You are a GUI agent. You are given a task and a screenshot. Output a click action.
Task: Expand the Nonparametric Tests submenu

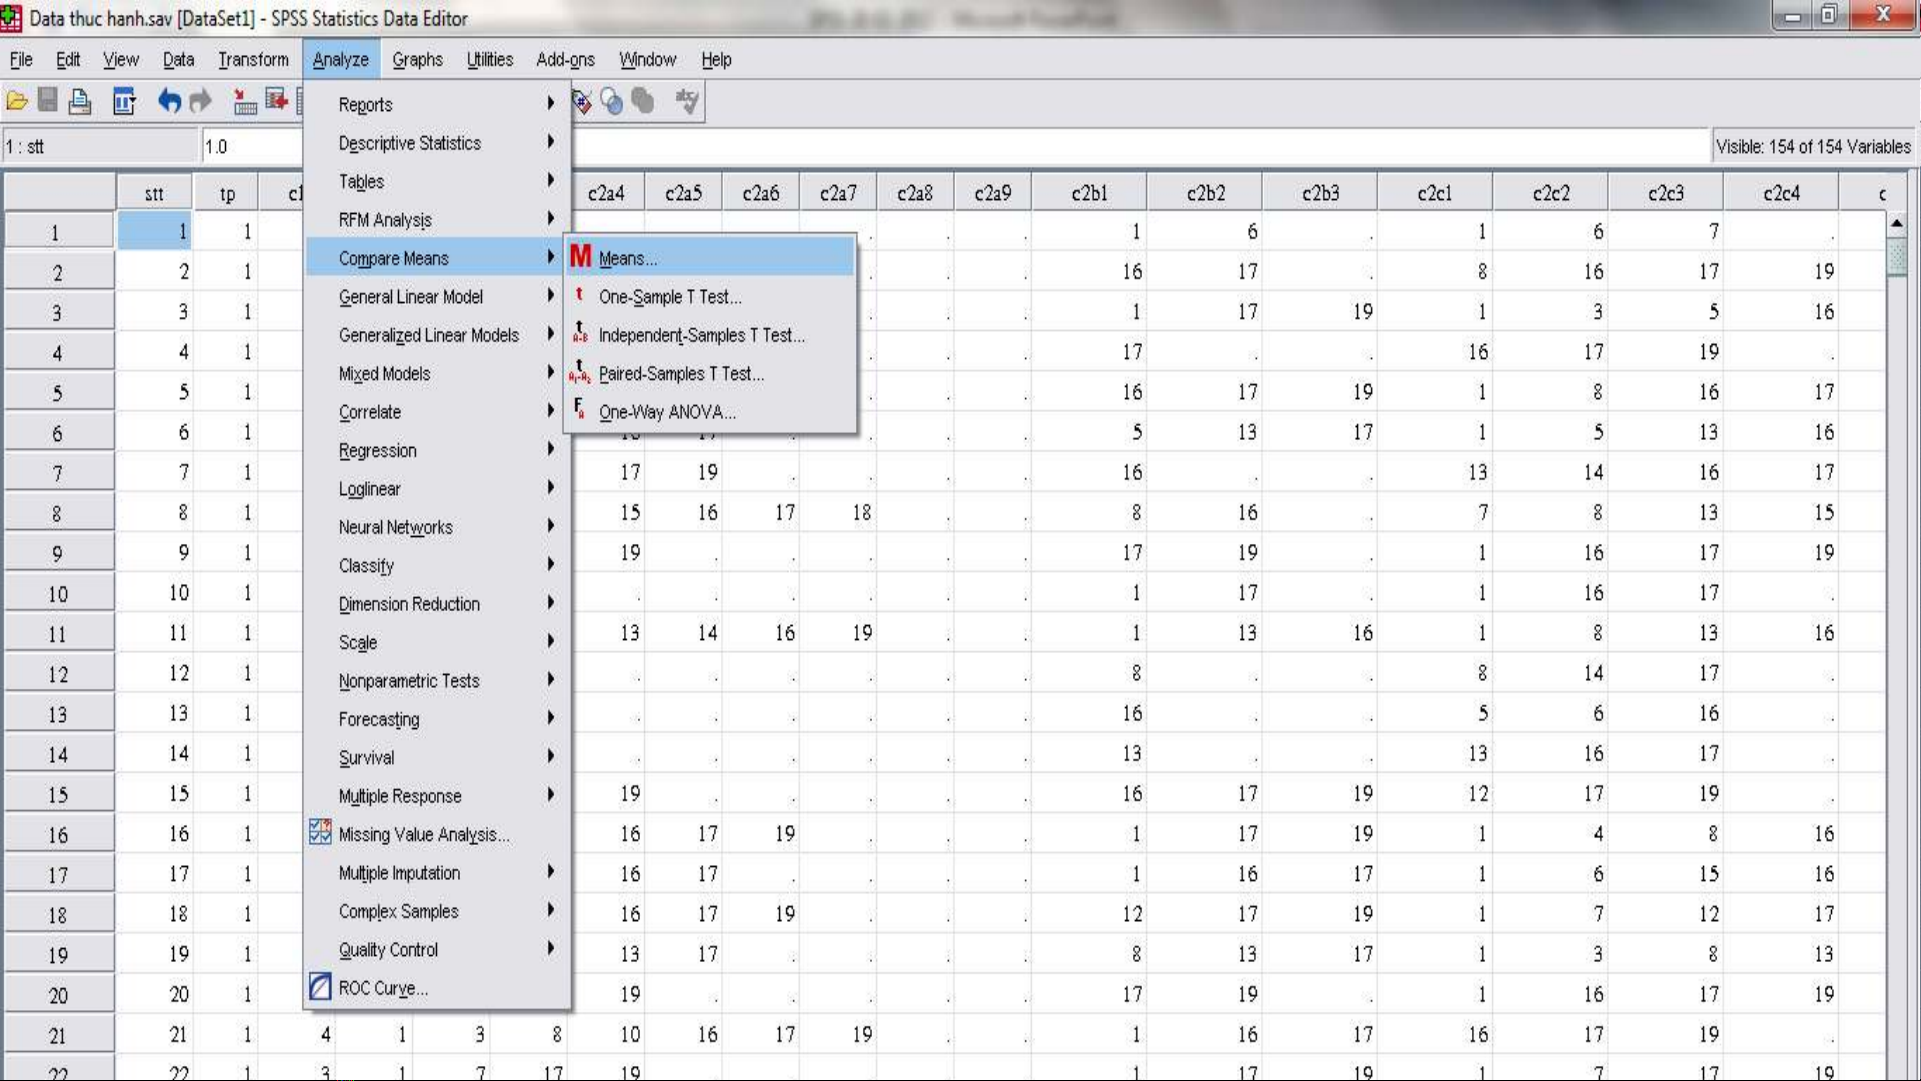pyautogui.click(x=409, y=681)
